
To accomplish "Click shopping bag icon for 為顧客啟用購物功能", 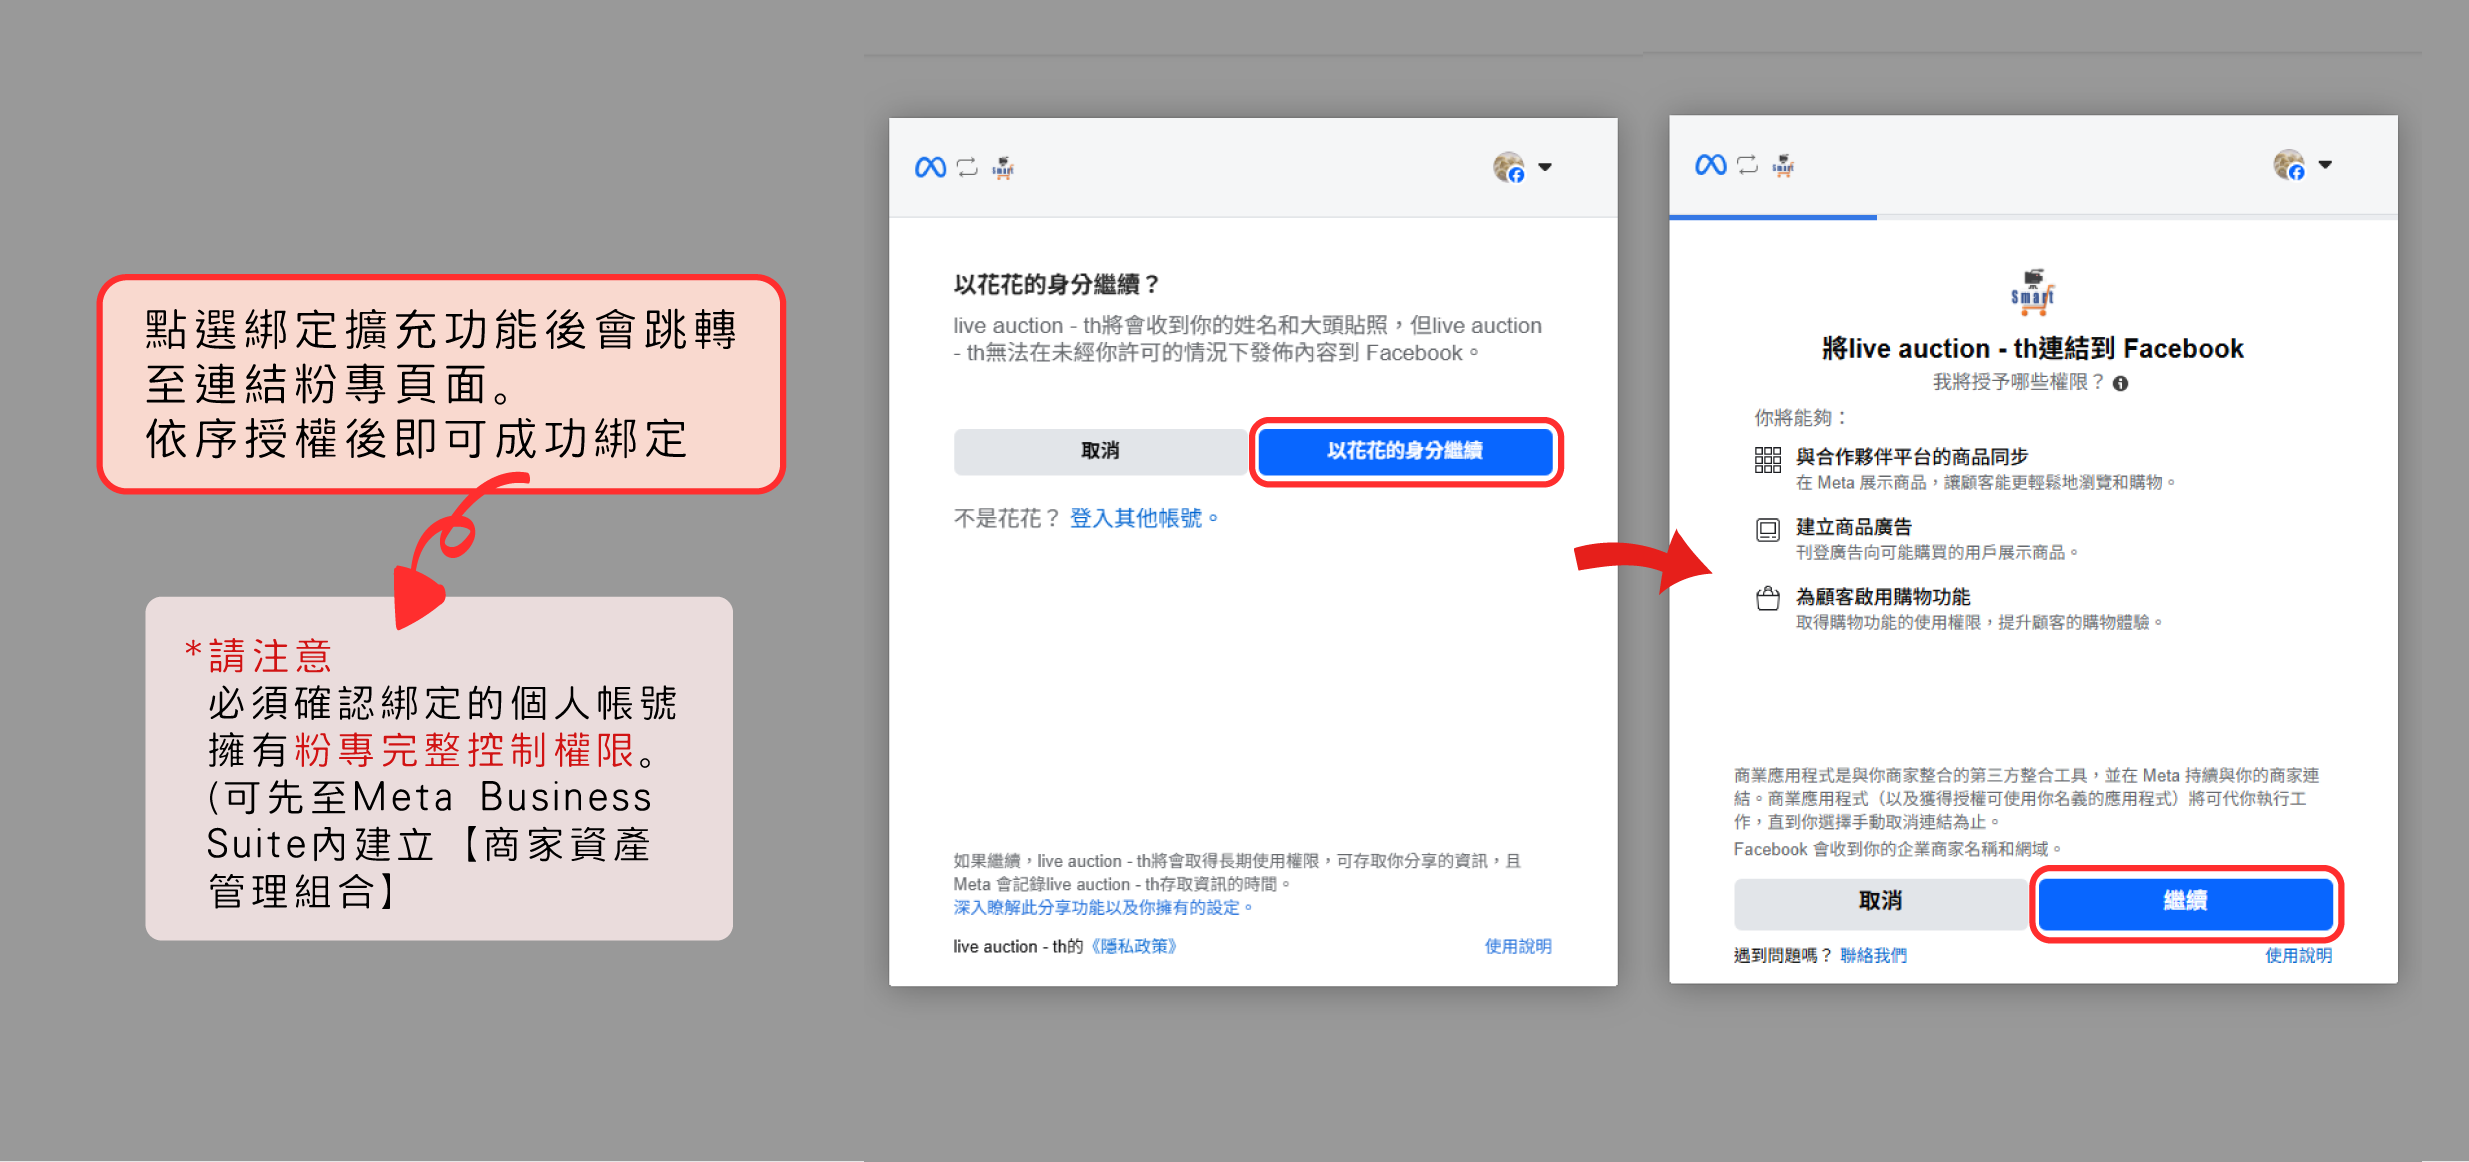I will [1767, 599].
